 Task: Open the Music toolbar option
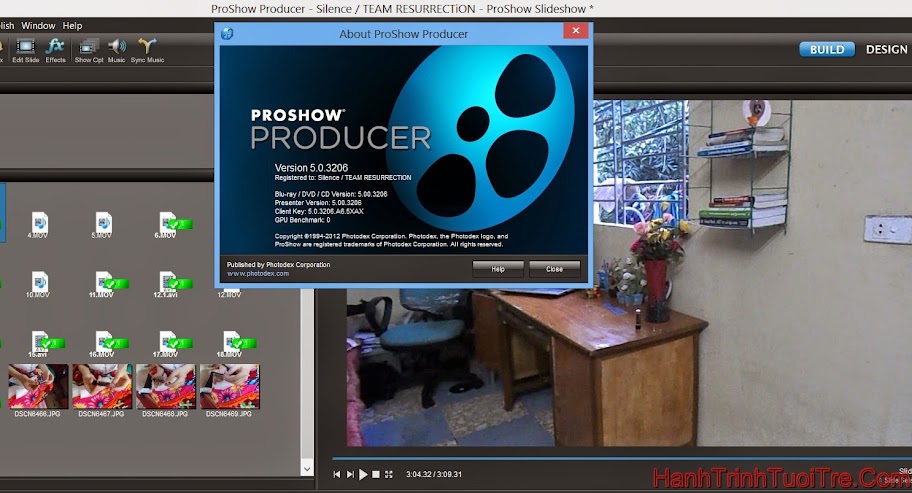pyautogui.click(x=116, y=51)
